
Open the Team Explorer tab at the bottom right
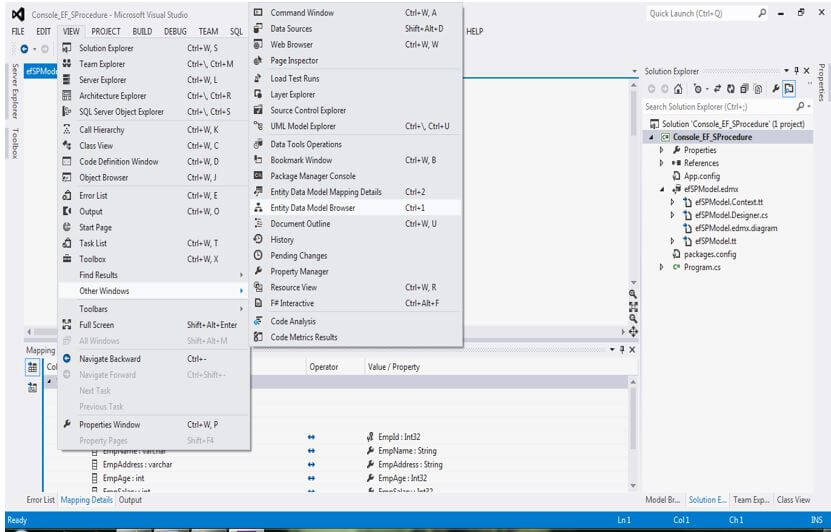[x=751, y=500]
